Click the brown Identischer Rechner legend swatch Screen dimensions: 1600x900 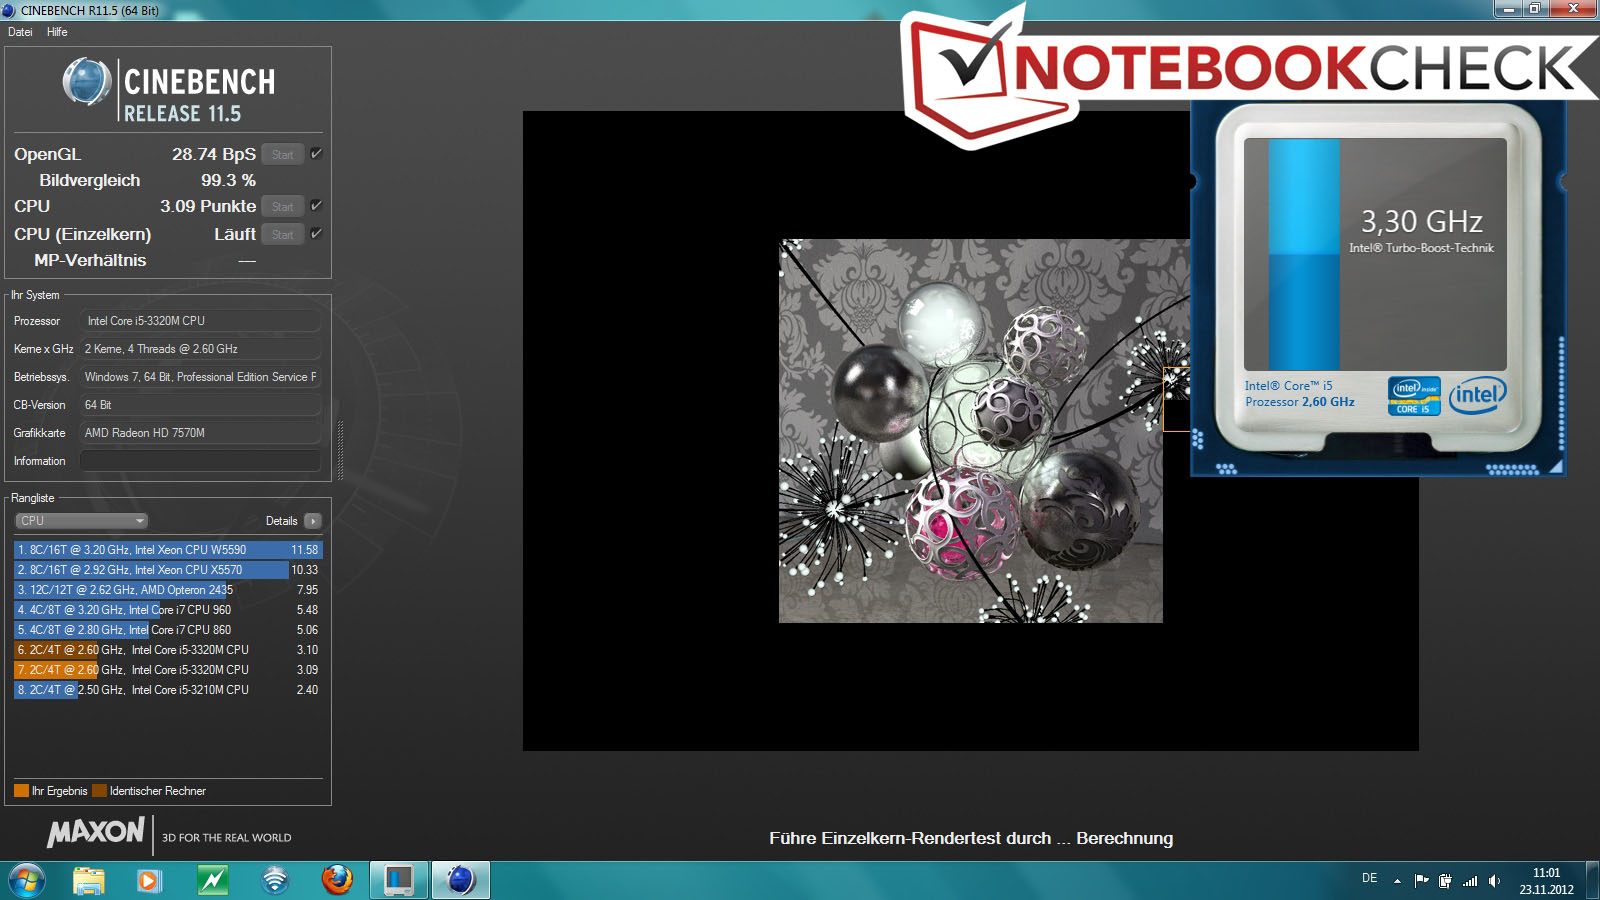pos(99,791)
